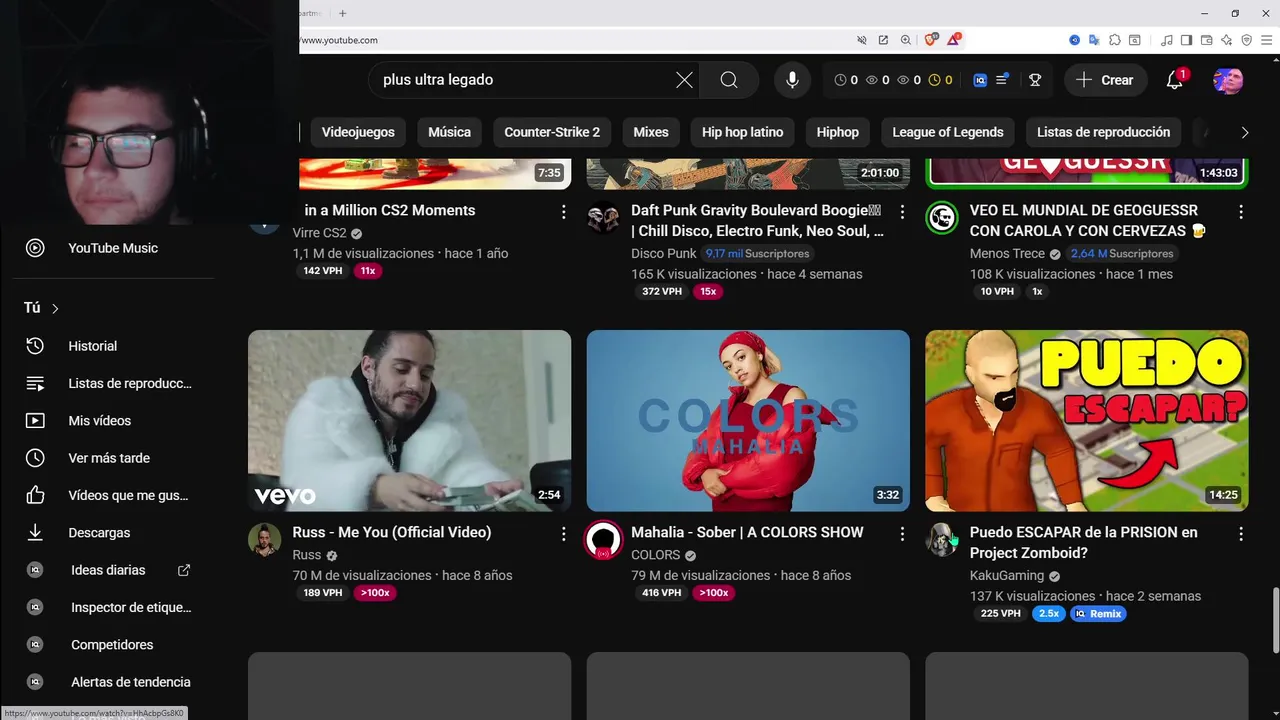Activate voice search microphone

click(792, 80)
